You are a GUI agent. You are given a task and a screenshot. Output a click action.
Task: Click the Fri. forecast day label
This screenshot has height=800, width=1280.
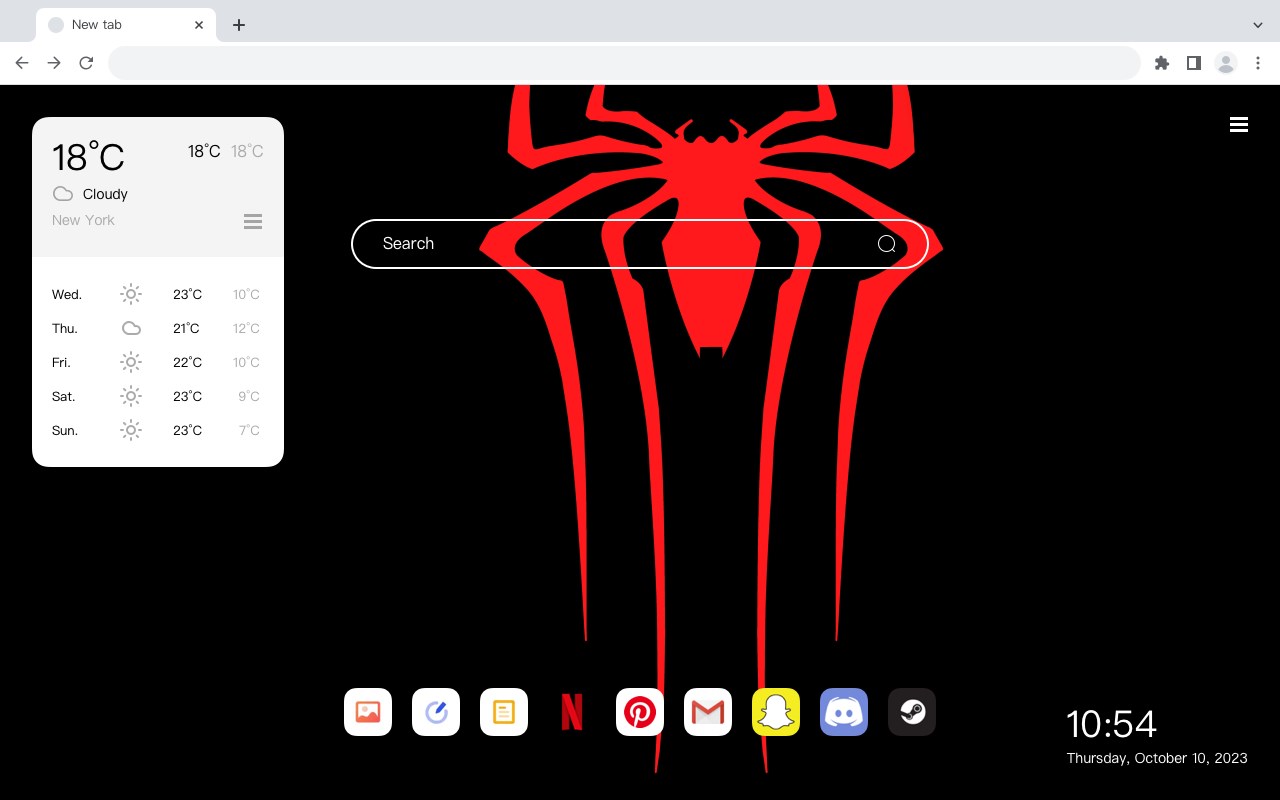[61, 362]
